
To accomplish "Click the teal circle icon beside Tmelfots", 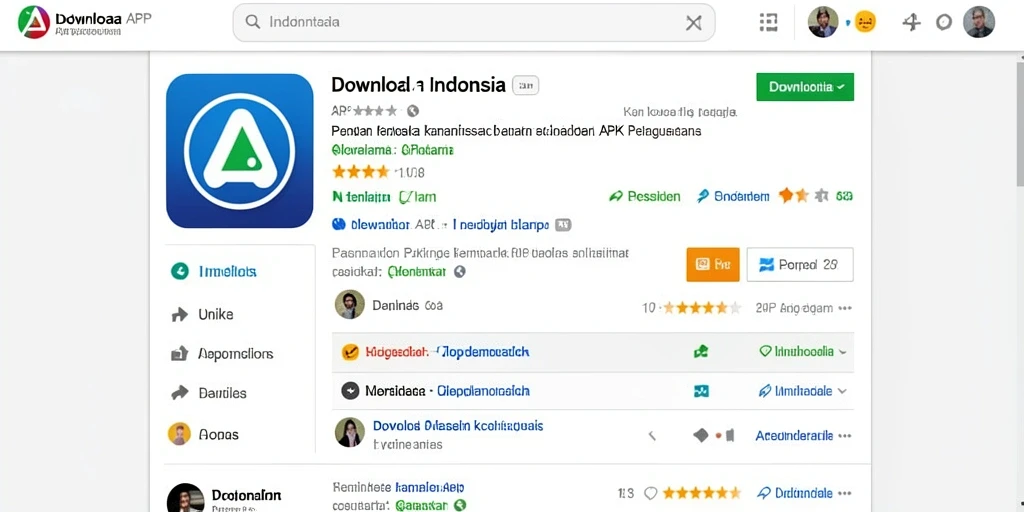I will (x=179, y=272).
